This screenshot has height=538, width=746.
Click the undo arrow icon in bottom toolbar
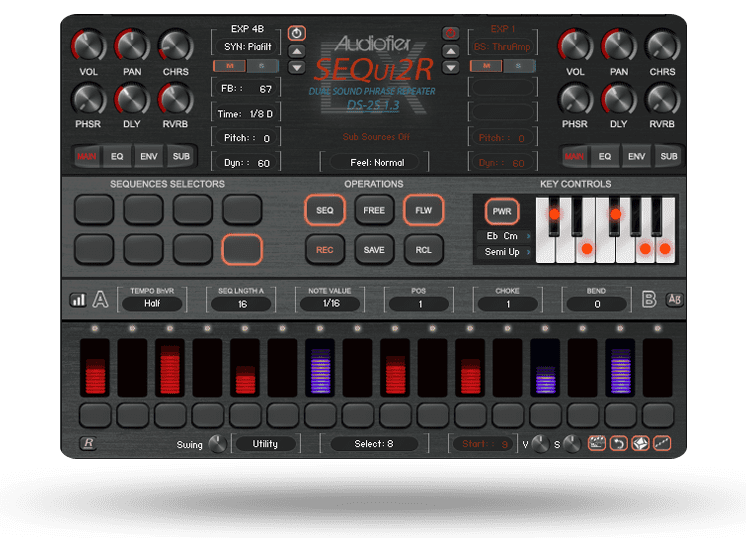coord(618,443)
